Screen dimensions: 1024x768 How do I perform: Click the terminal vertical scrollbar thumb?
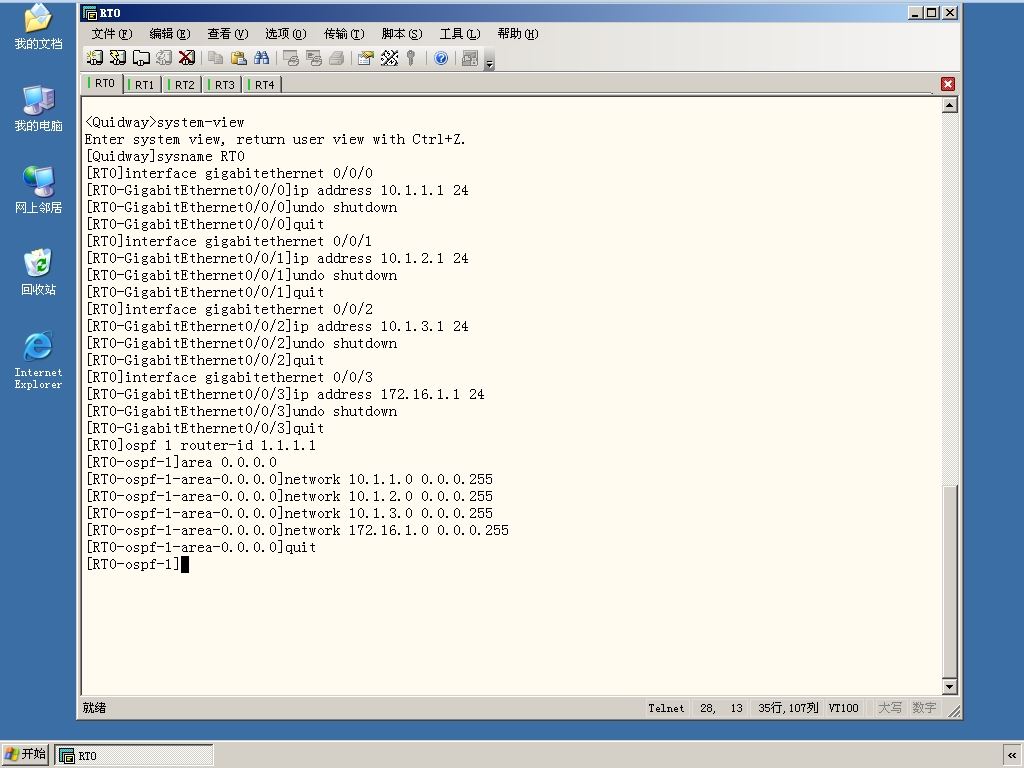(x=950, y=581)
